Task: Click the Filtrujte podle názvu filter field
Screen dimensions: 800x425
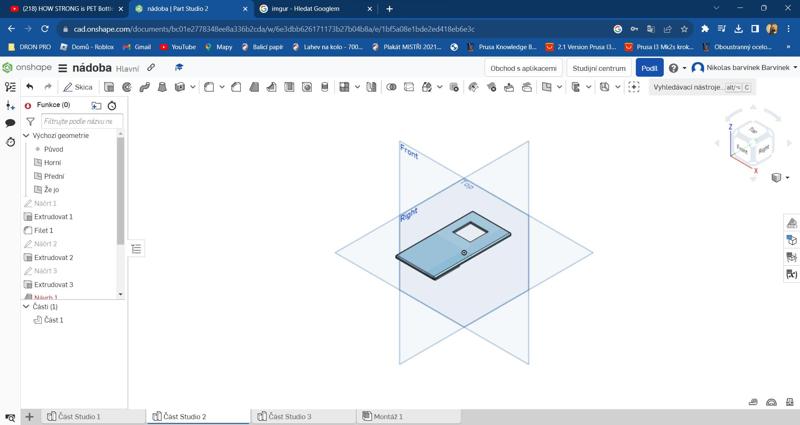Action: pos(82,121)
